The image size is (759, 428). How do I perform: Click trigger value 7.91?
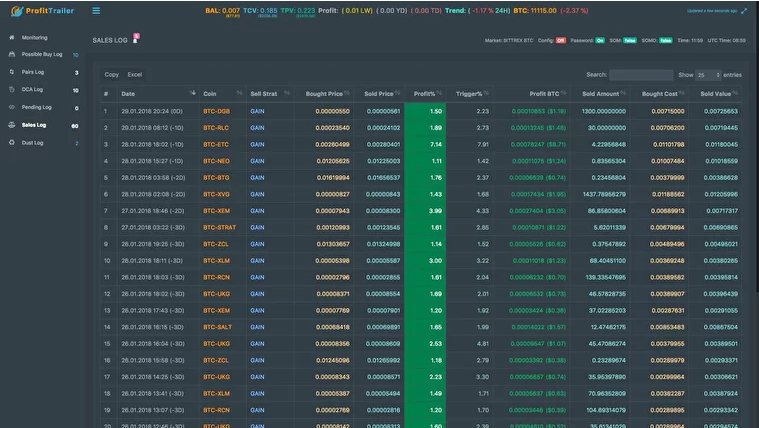(x=483, y=144)
